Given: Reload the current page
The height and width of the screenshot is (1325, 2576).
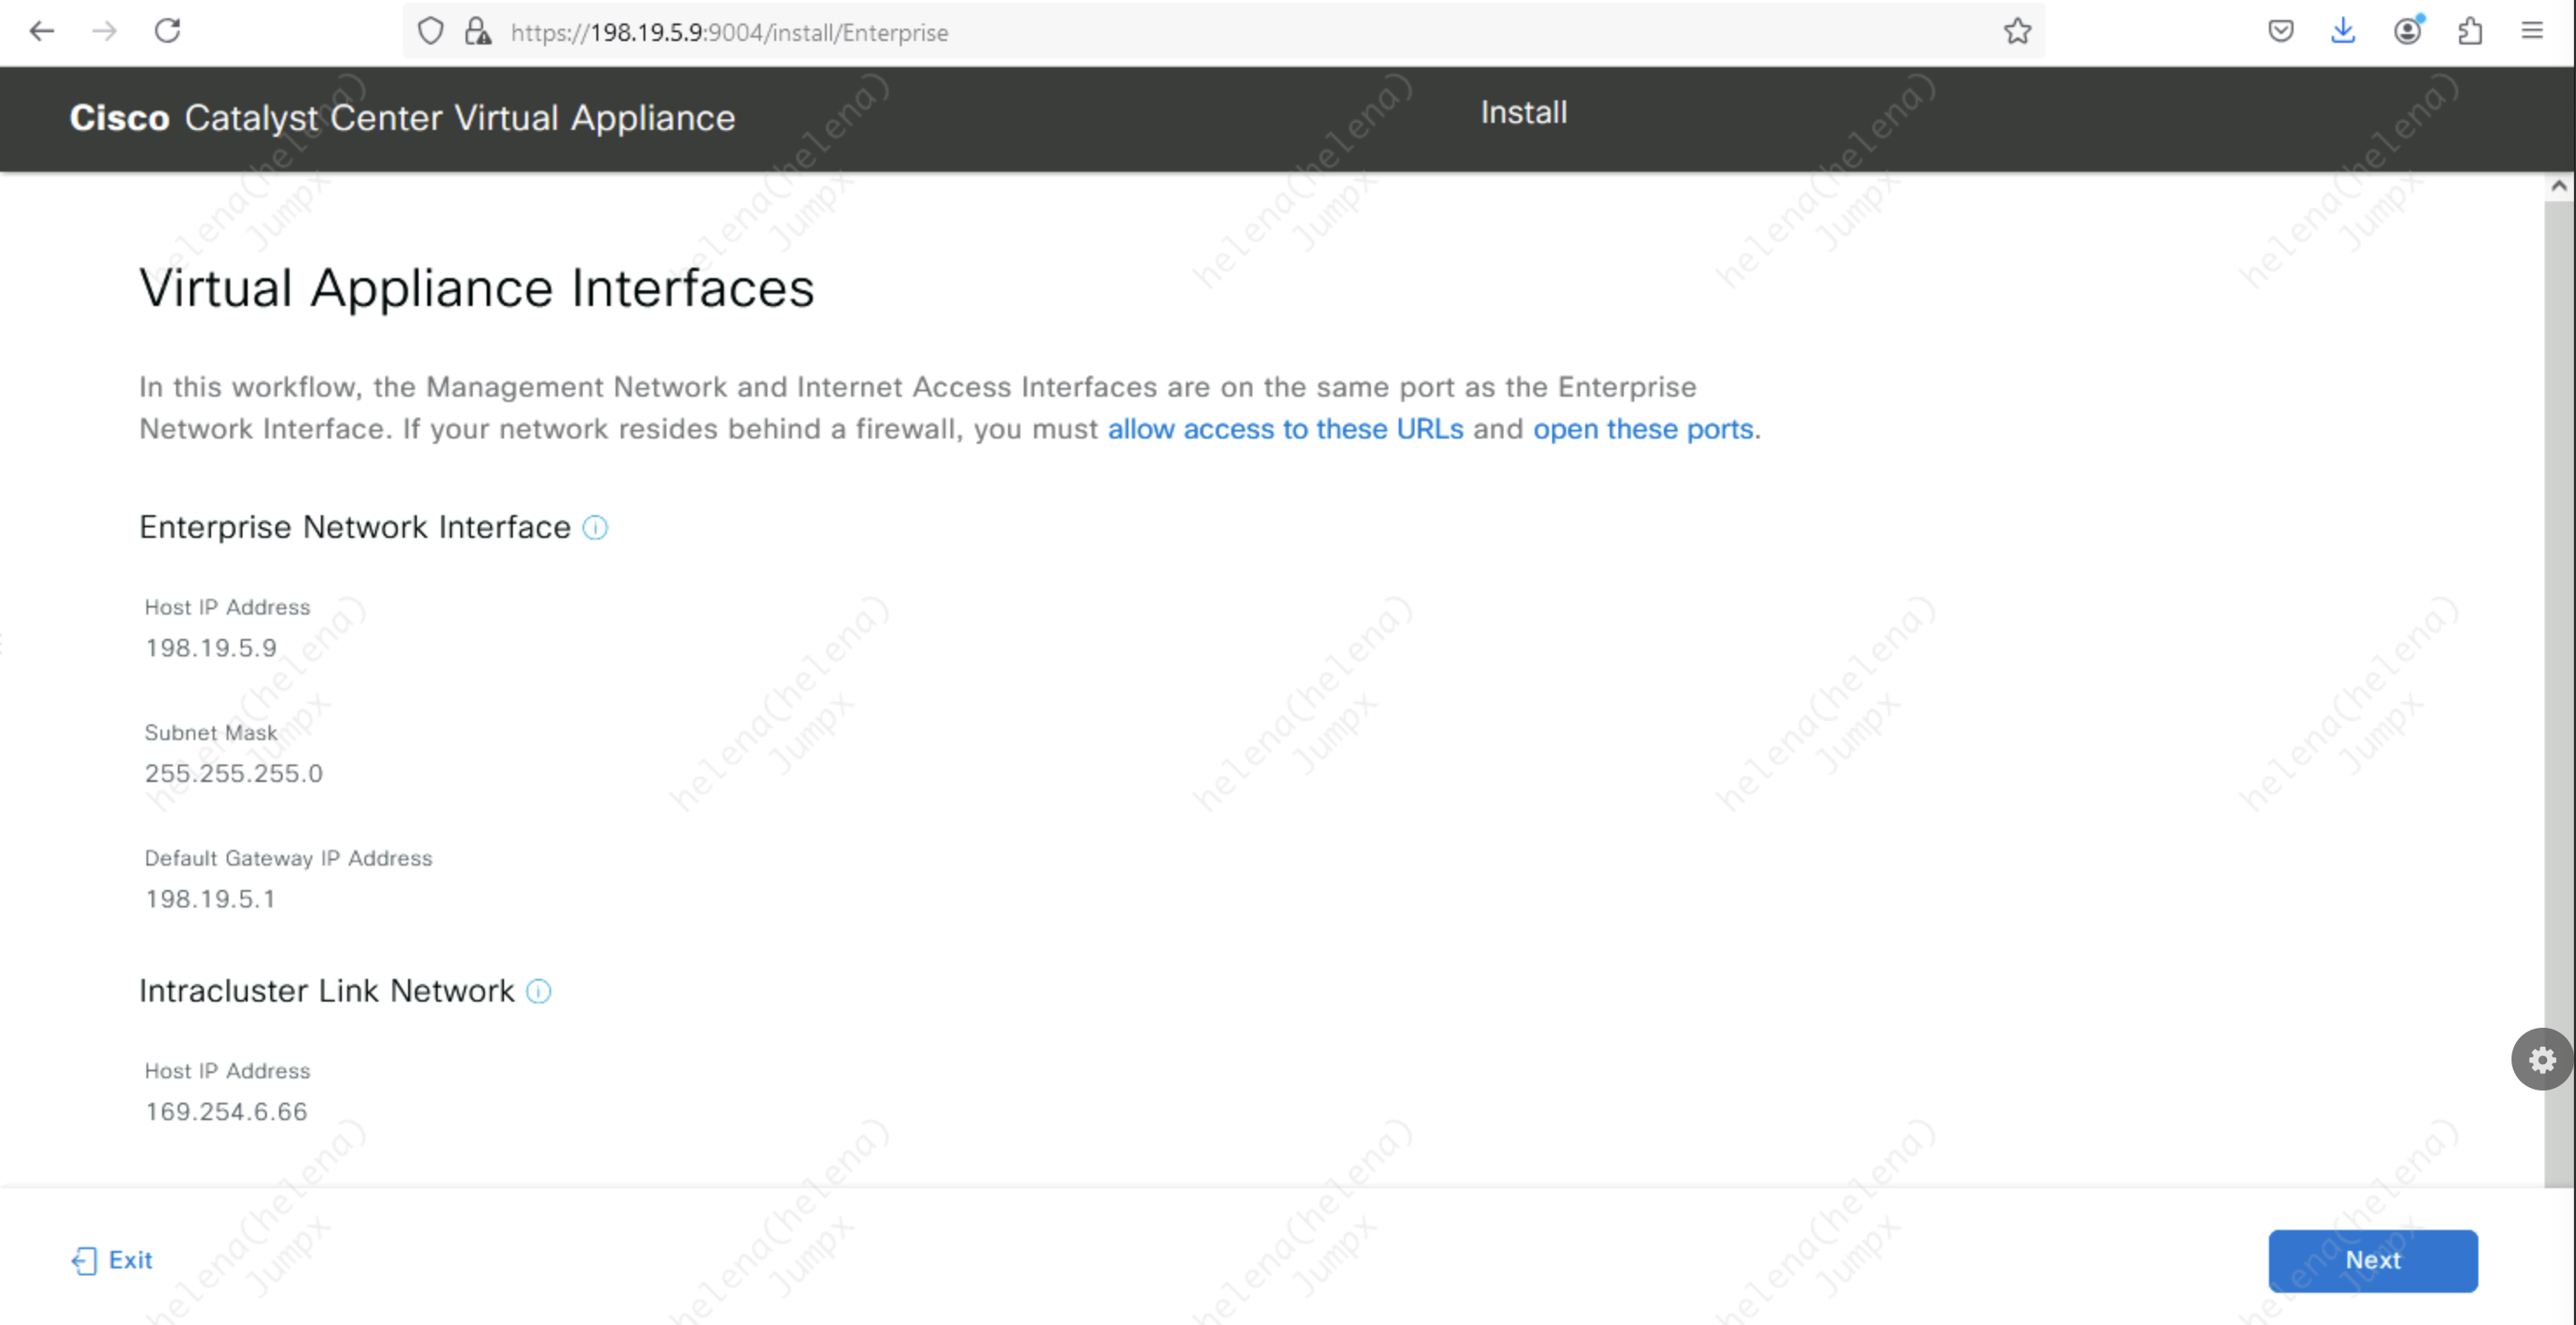Looking at the screenshot, I should click(x=167, y=31).
